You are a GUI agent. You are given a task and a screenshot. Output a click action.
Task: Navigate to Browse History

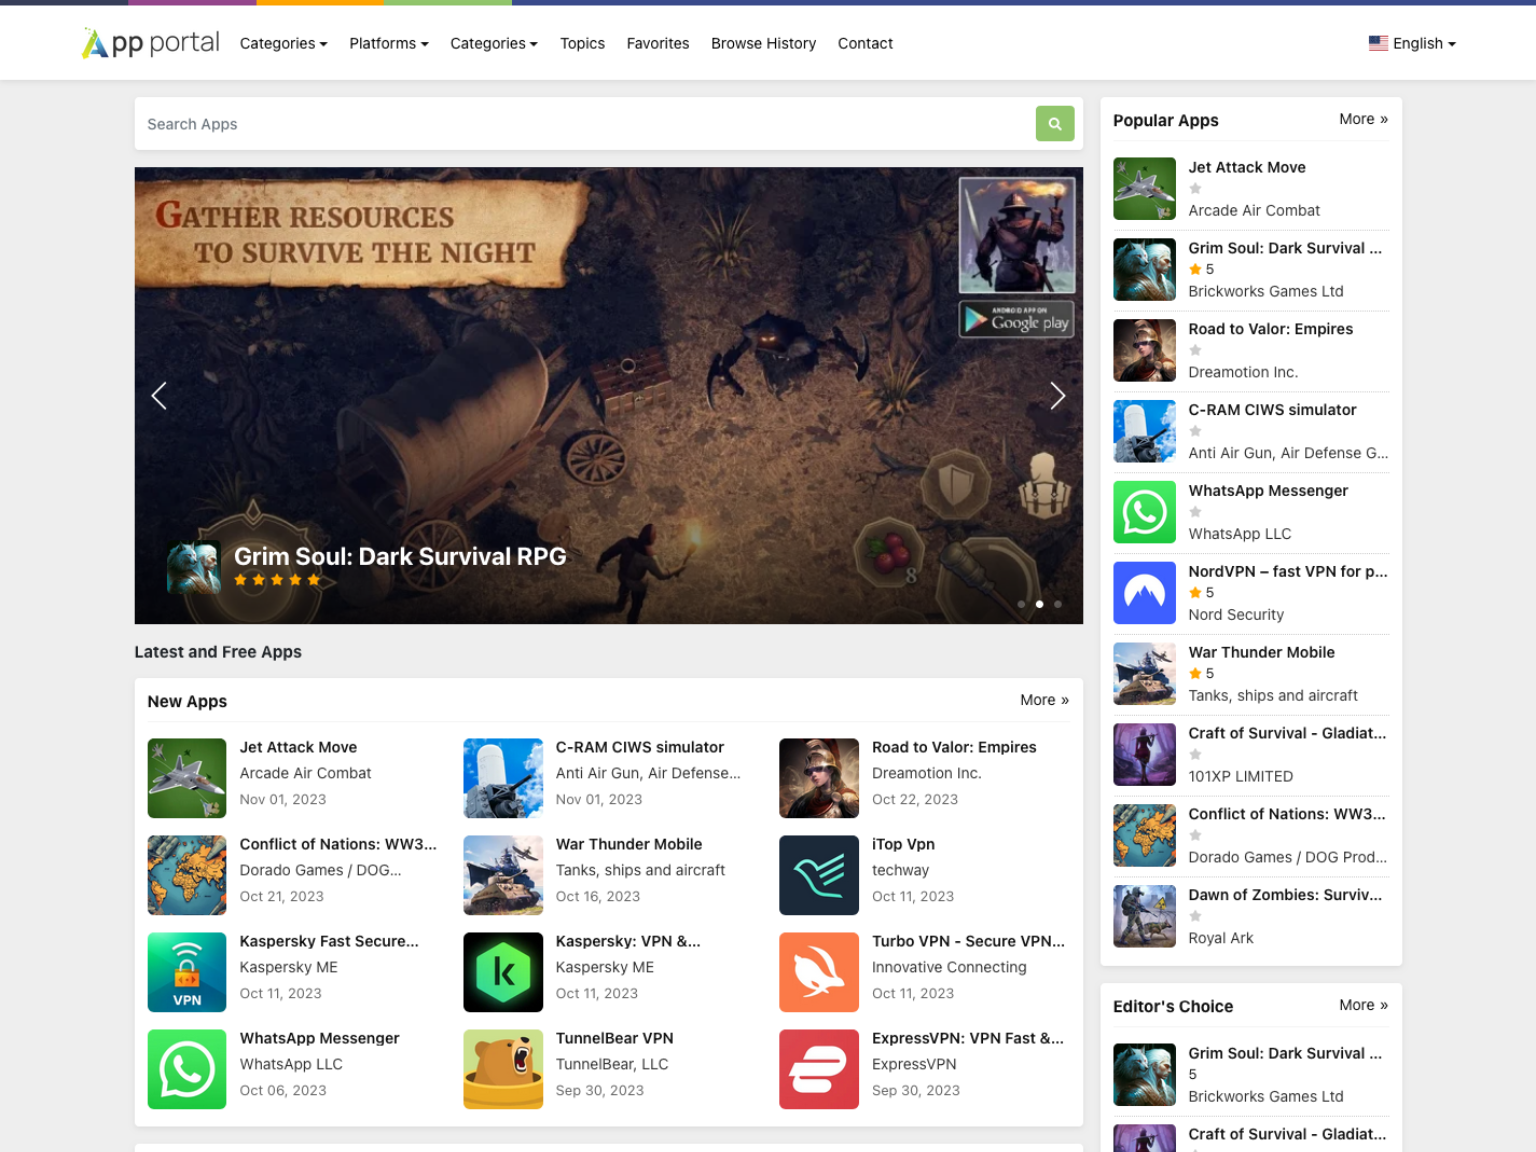point(763,44)
